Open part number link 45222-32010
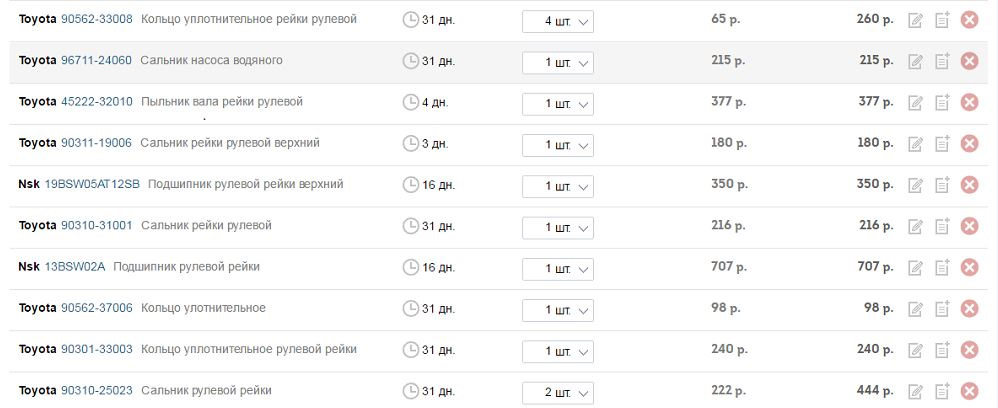The width and height of the screenshot is (998, 408). [x=97, y=102]
